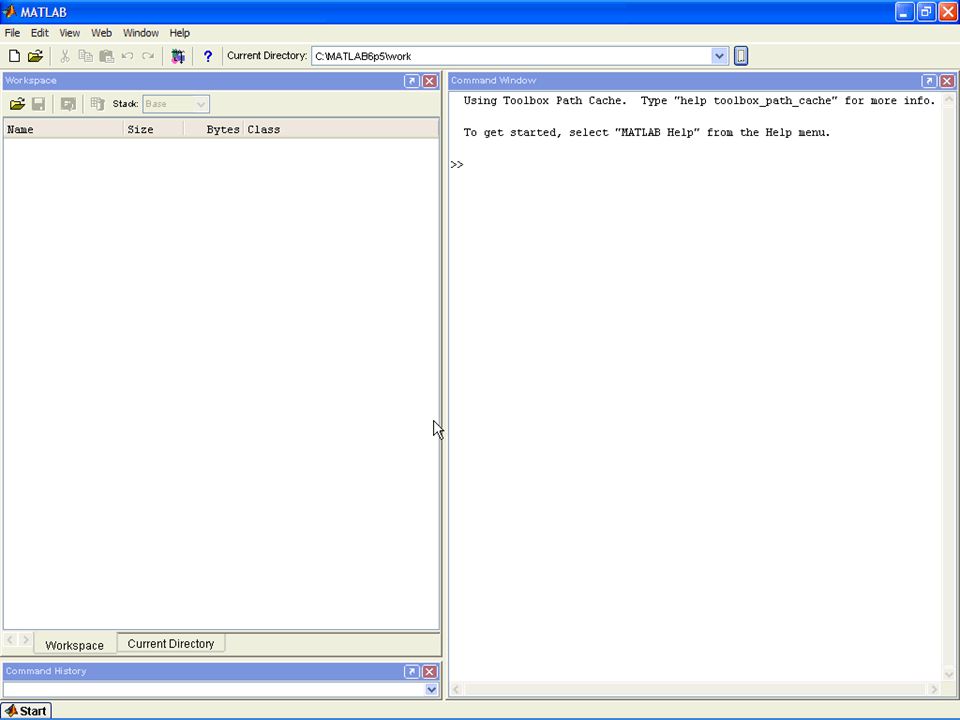Viewport: 960px width, 720px height.
Task: Open the Current Directory dropdown list
Action: tap(719, 56)
